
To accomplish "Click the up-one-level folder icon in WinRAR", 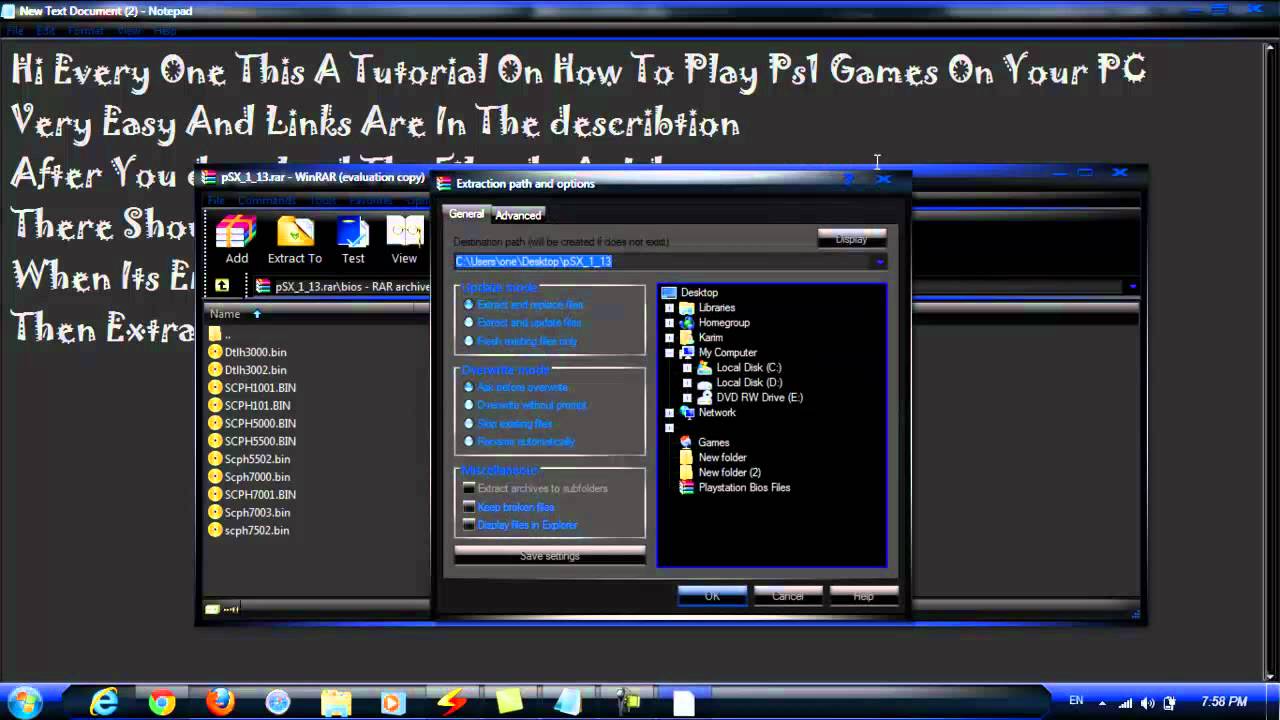I will [222, 286].
